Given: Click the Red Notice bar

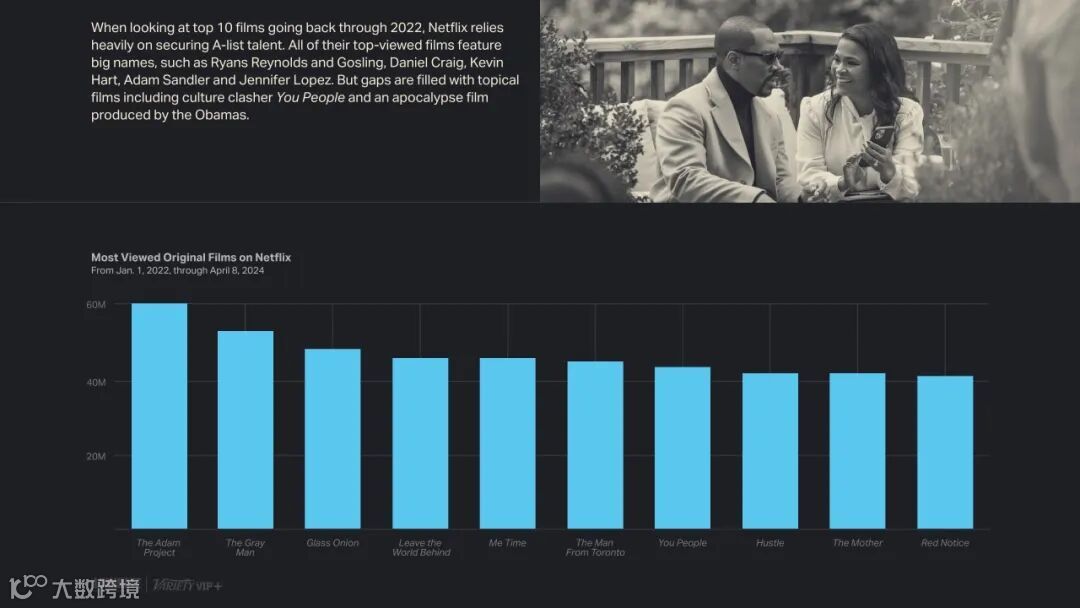Looking at the screenshot, I should pos(945,452).
